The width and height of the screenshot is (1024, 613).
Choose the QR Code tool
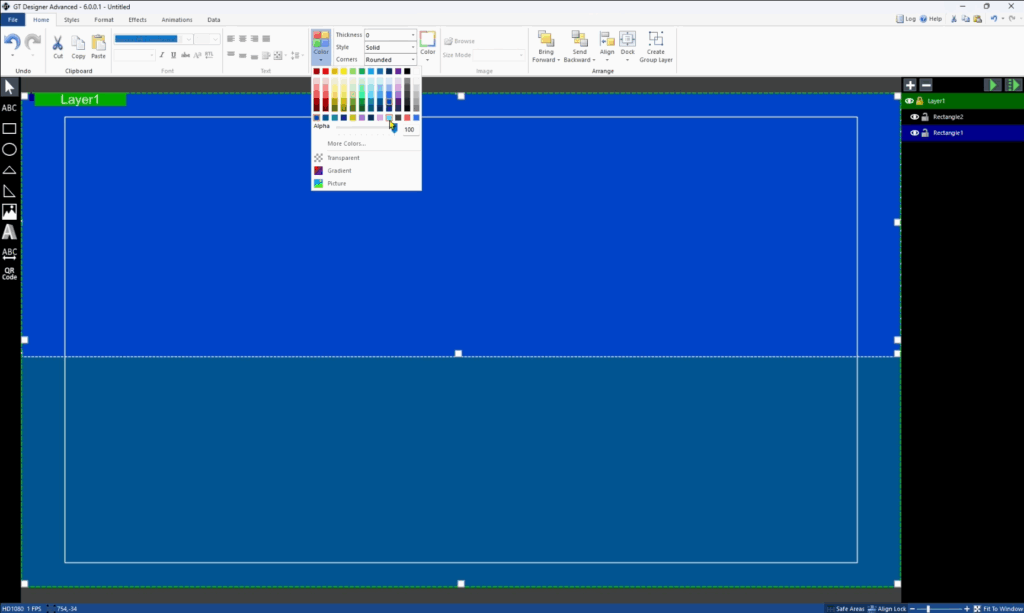click(9, 273)
